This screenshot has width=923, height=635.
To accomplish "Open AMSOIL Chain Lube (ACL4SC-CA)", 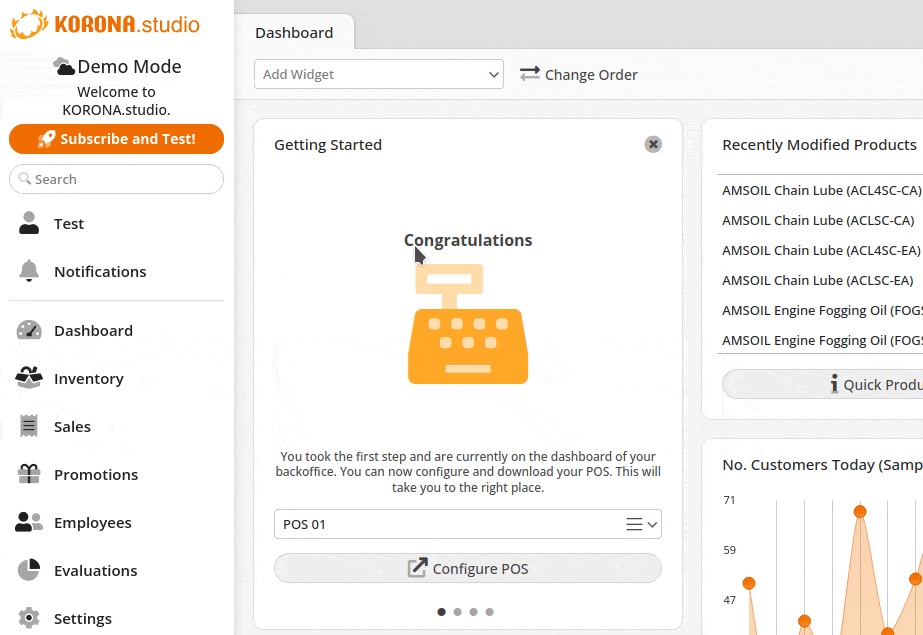I will pos(822,190).
